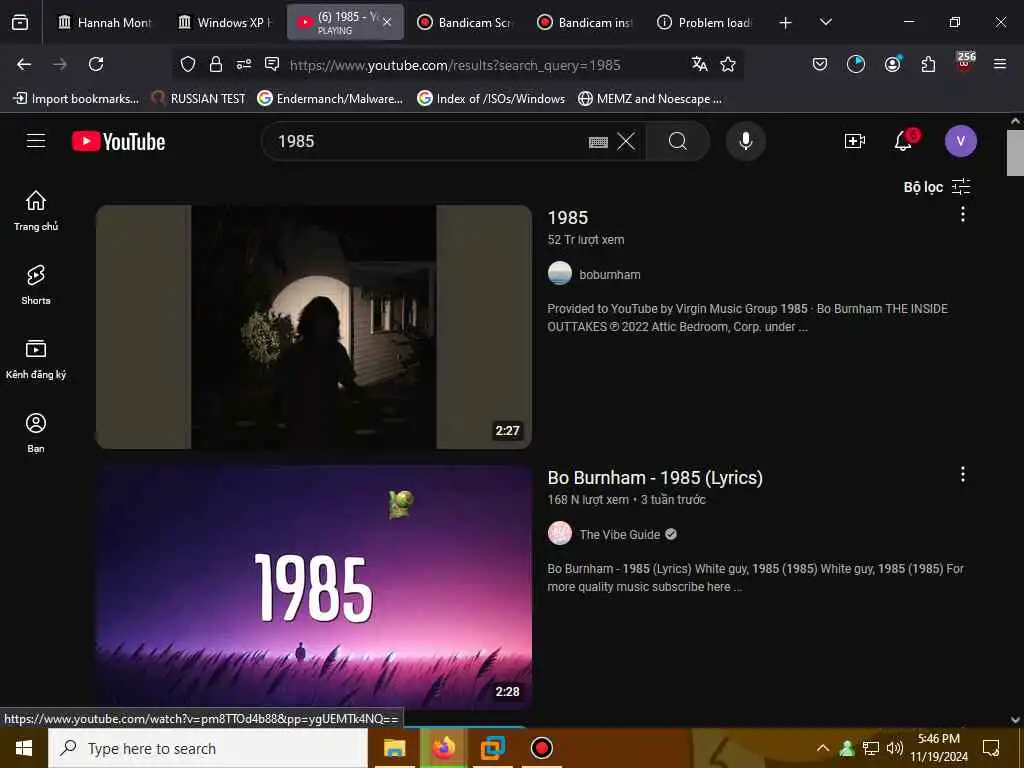Play the purple 1985 lyrics thumbnail

(x=314, y=587)
